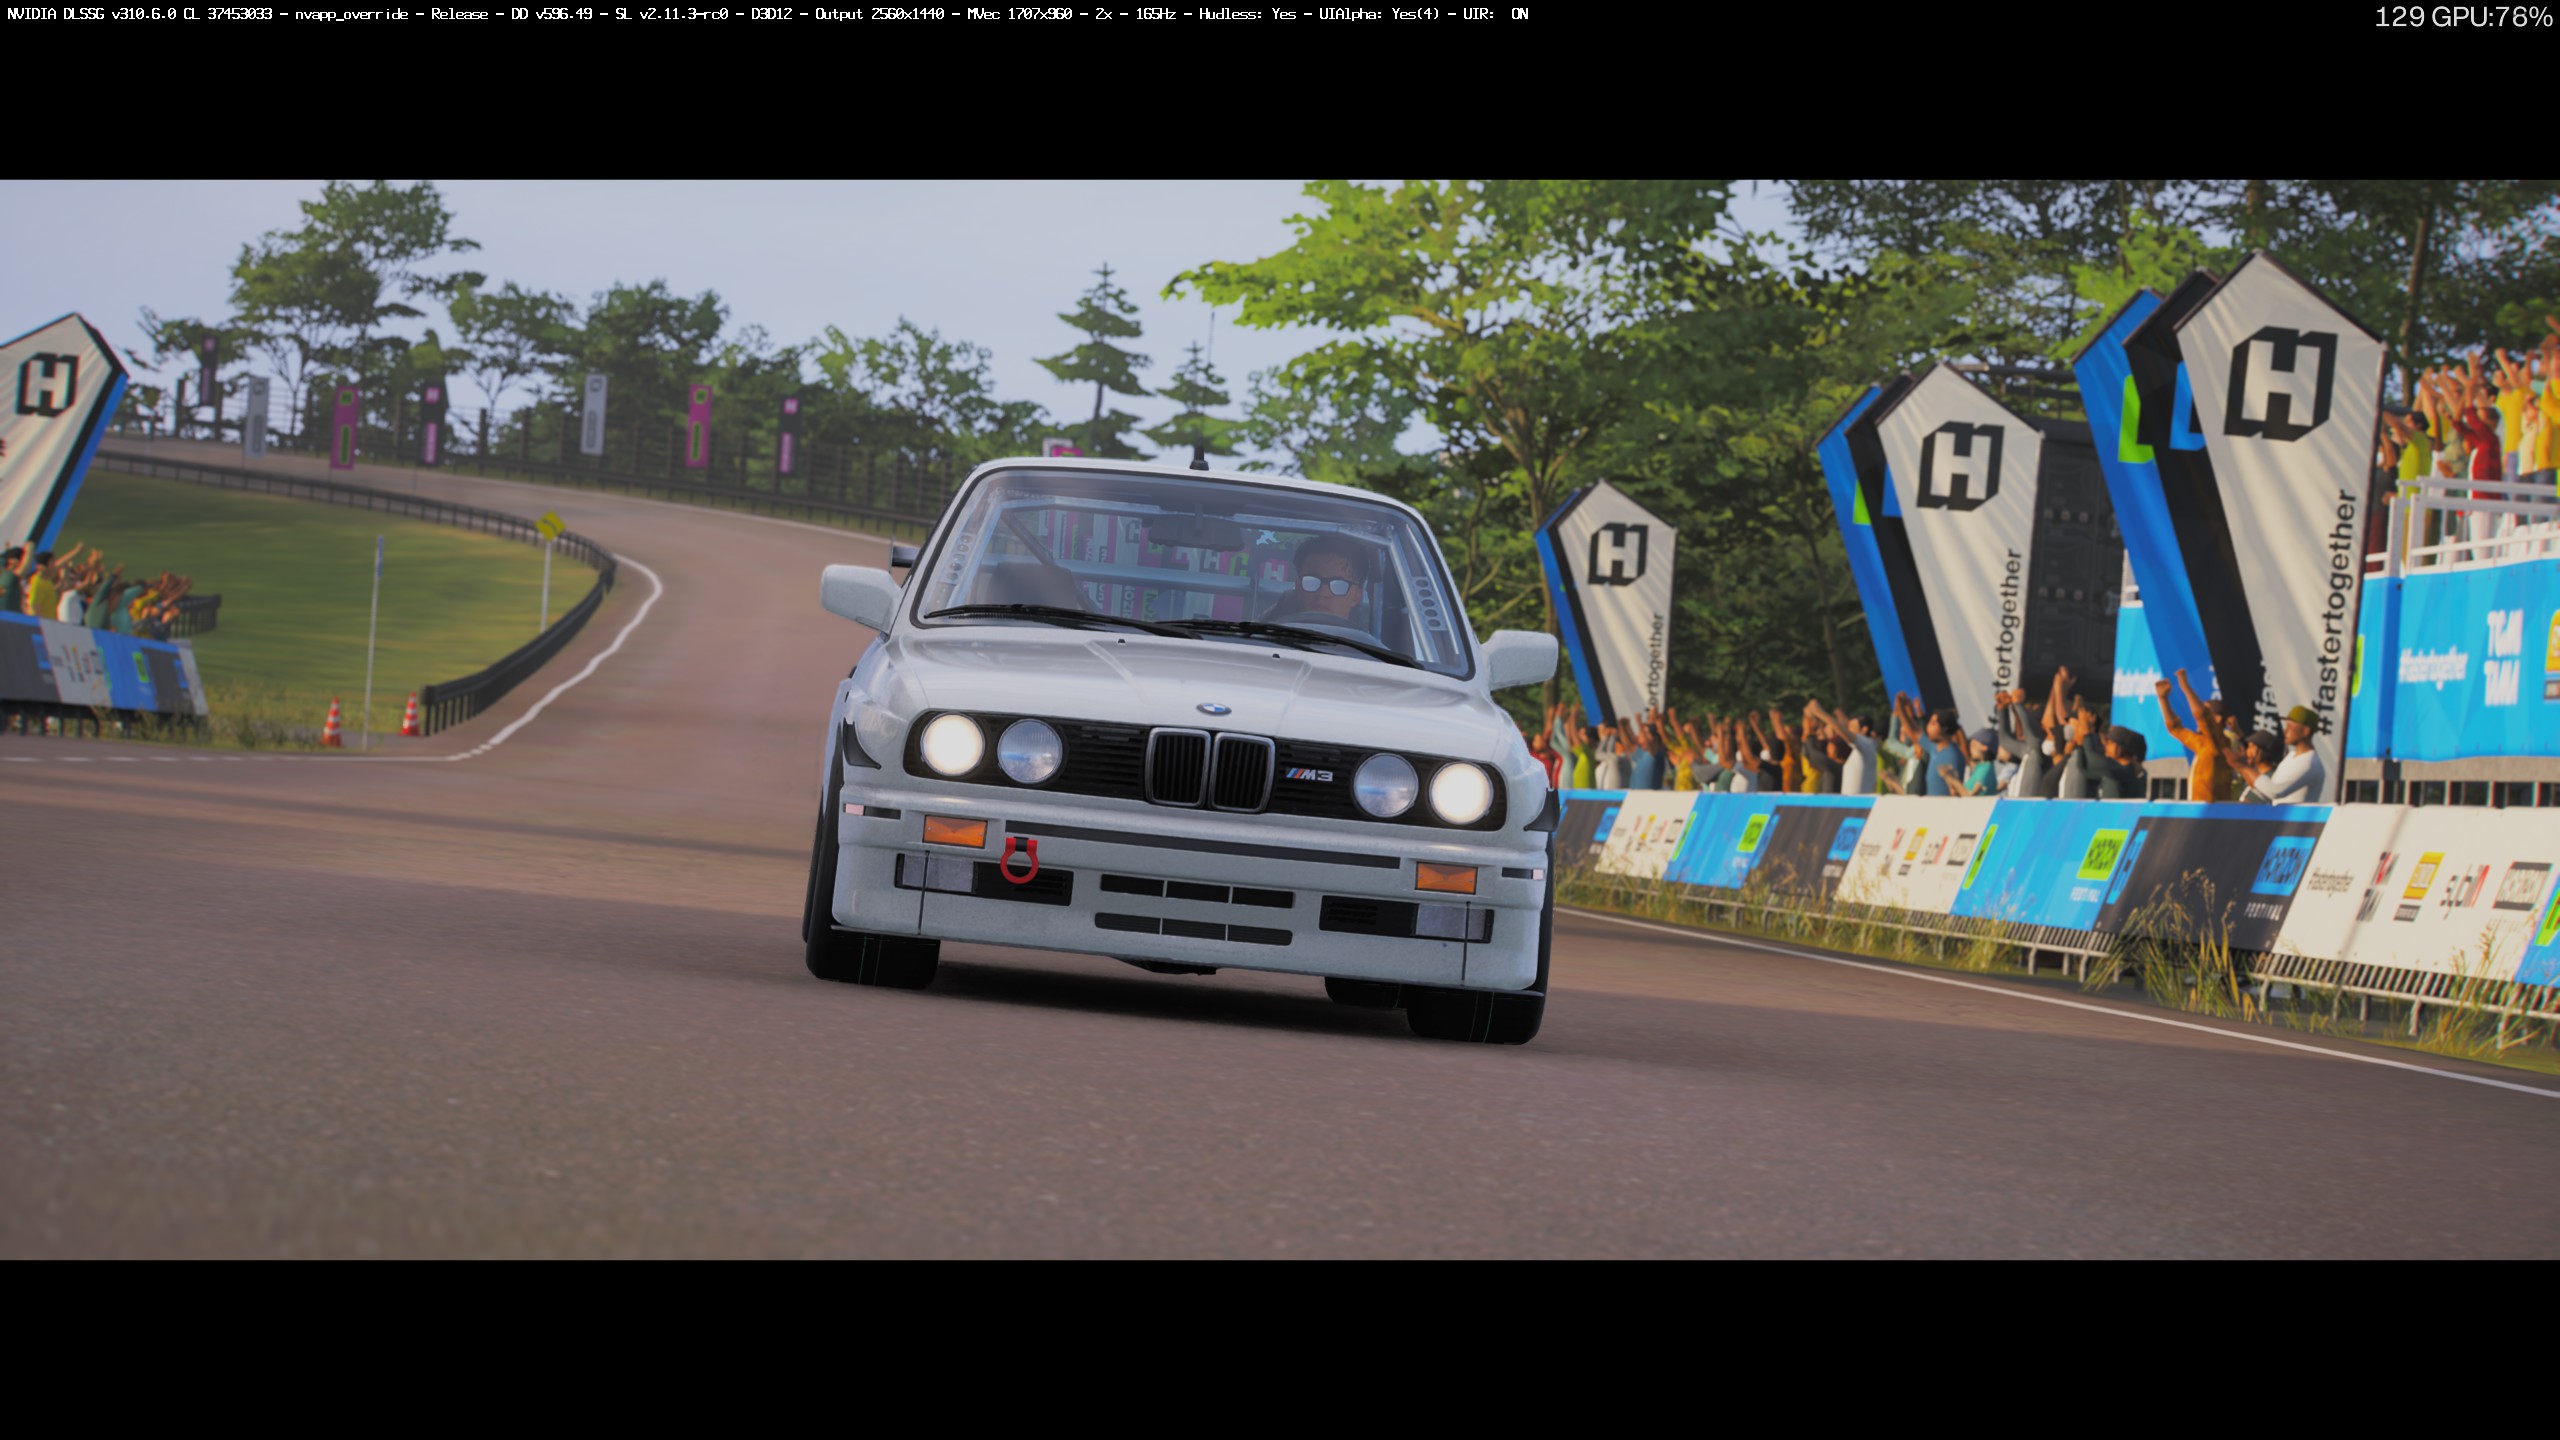Screen dimensions: 2560x1440
Task: Click the Hudless: Yes indicator text
Action: pos(1247,14)
